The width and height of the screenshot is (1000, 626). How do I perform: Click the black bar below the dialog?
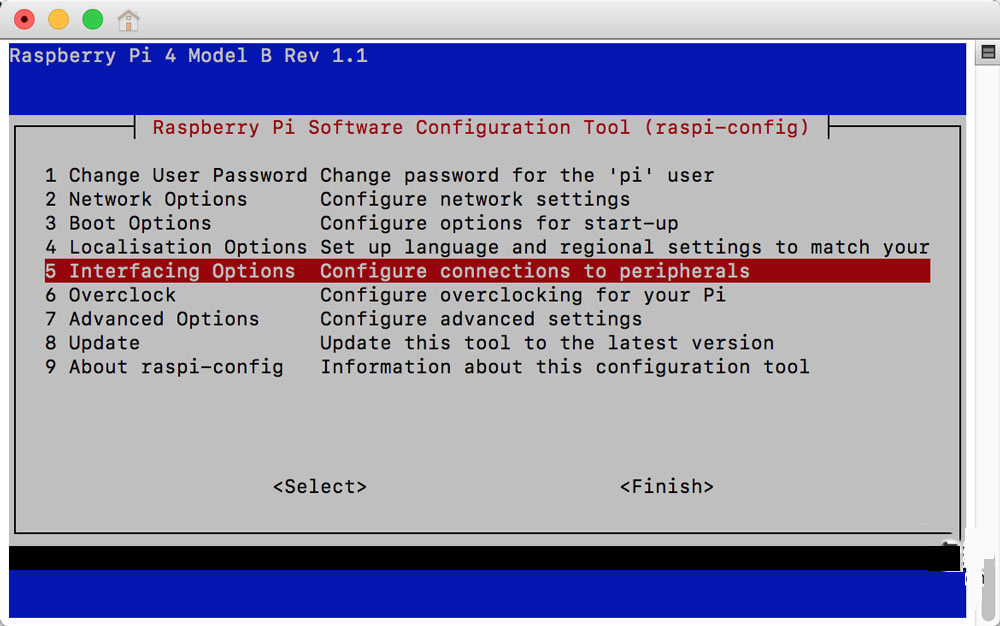tap(485, 558)
